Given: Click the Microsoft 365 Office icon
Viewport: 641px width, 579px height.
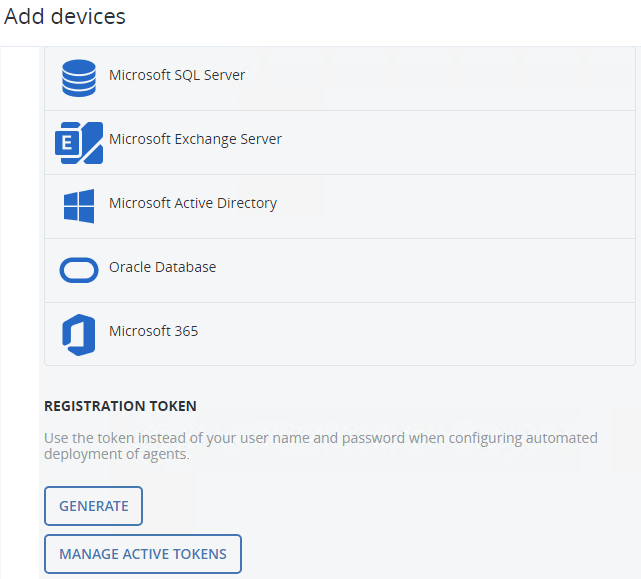Looking at the screenshot, I should [x=79, y=334].
